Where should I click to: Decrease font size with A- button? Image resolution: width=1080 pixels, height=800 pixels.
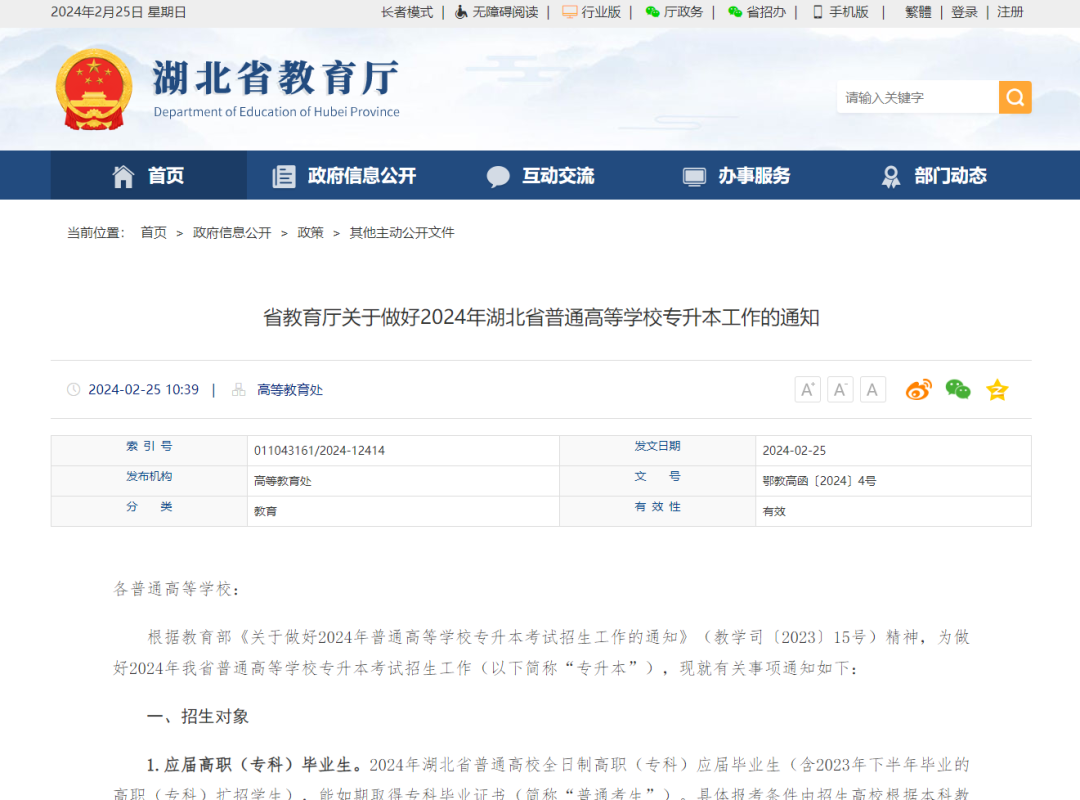840,389
